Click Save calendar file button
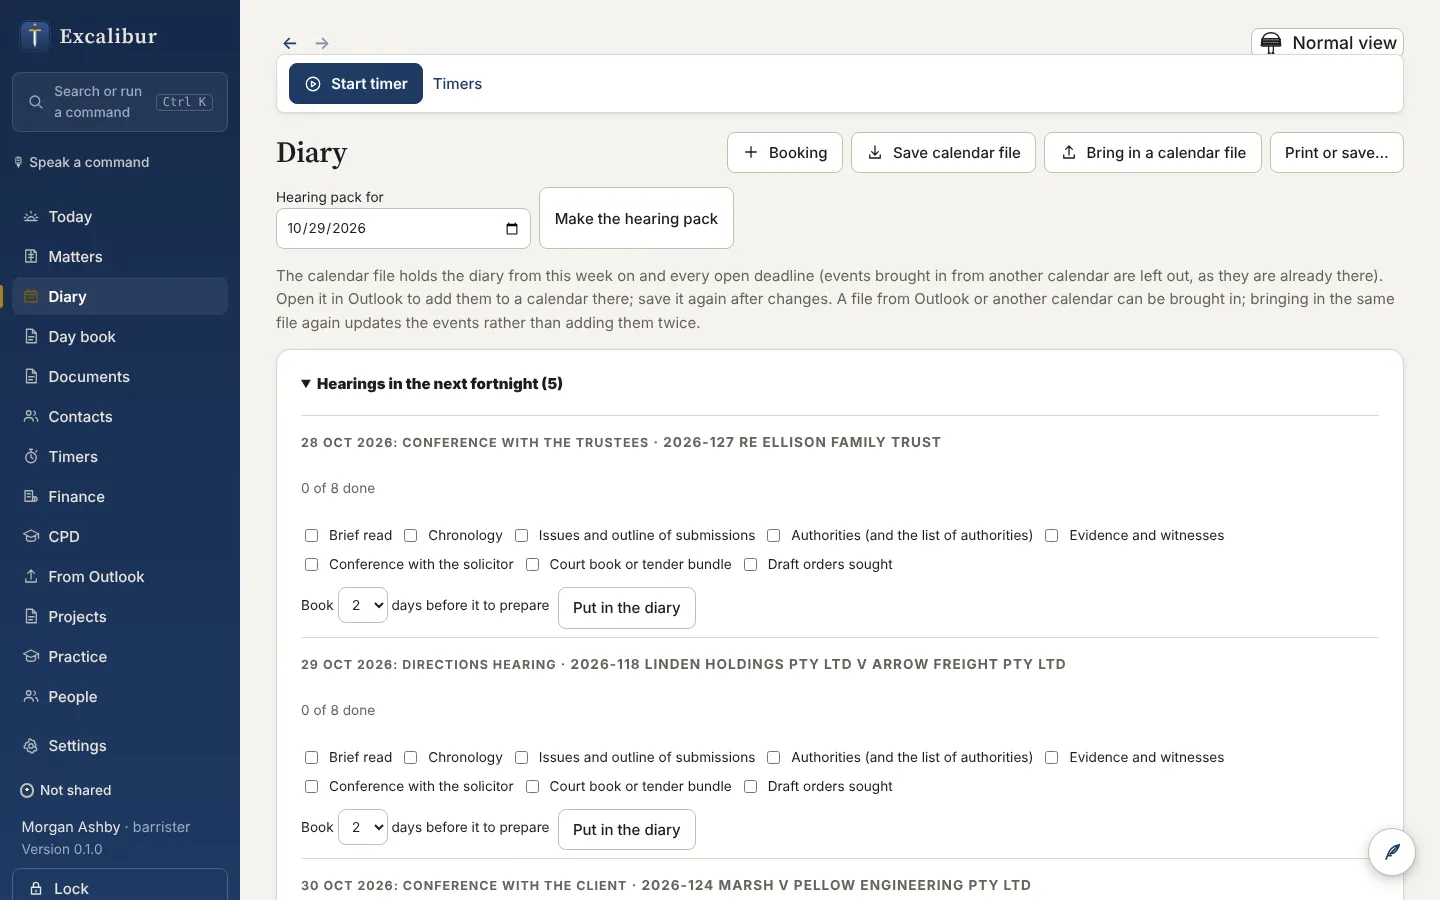Viewport: 1440px width, 900px height. (943, 153)
